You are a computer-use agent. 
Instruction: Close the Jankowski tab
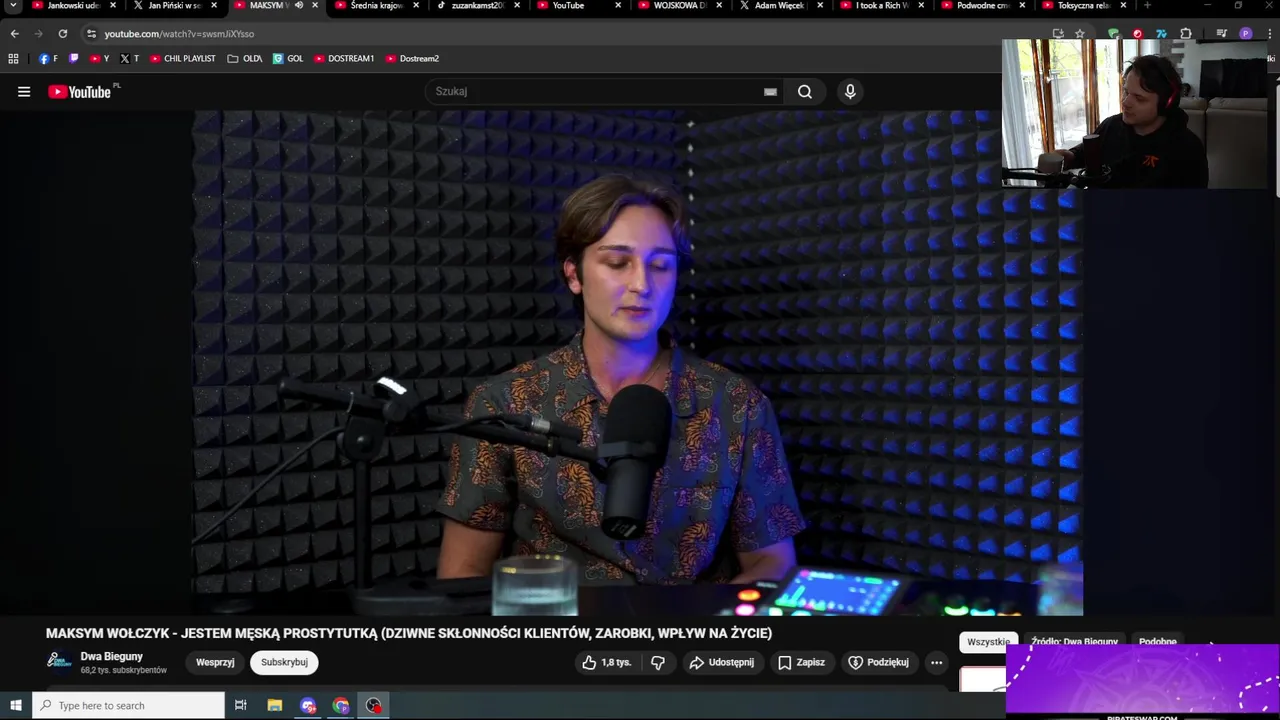(x=113, y=5)
